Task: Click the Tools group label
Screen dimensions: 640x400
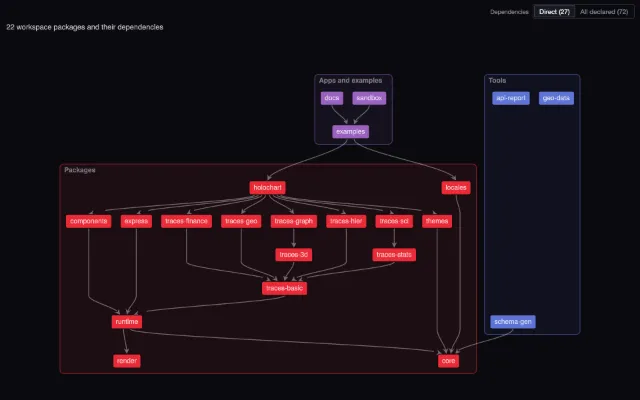Action: tap(497, 80)
